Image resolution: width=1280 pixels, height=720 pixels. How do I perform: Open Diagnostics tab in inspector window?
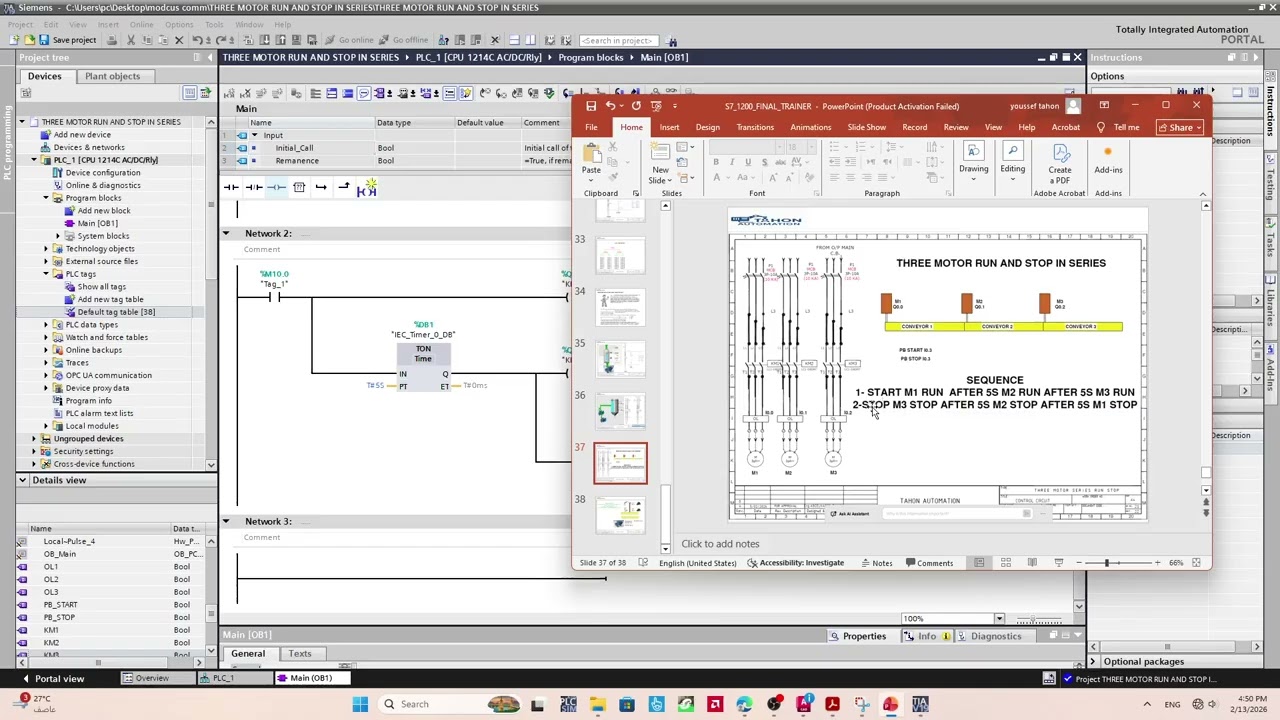[x=988, y=636]
